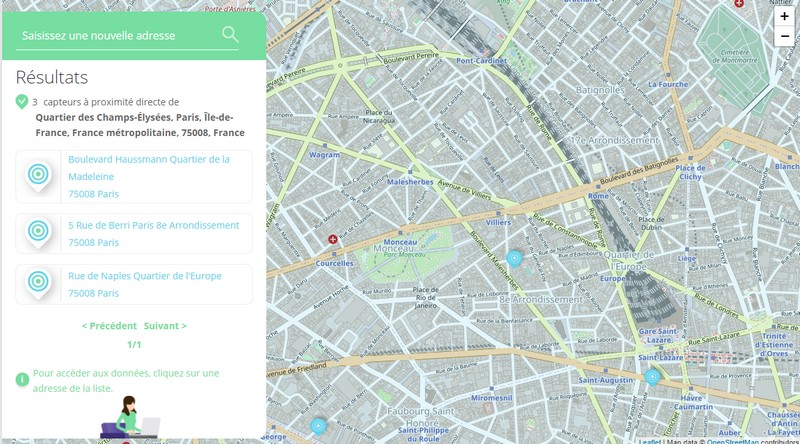Click sensor icon beside 5 Rue de Berri
This screenshot has width=800, height=444.
coord(38,233)
